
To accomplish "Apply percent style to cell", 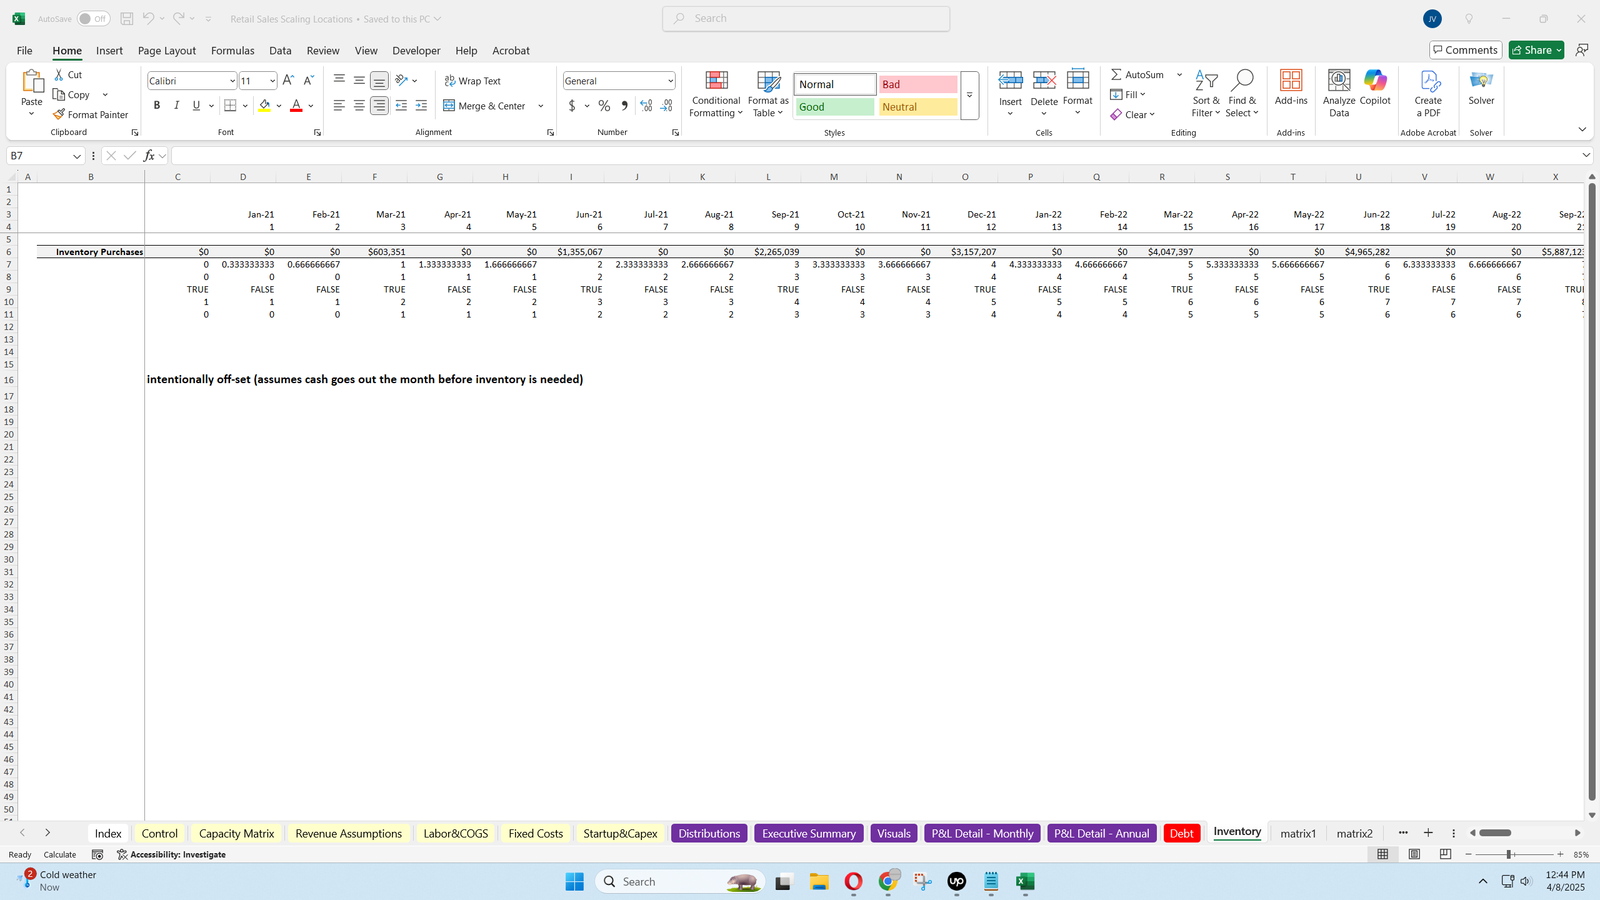I will pyautogui.click(x=604, y=106).
